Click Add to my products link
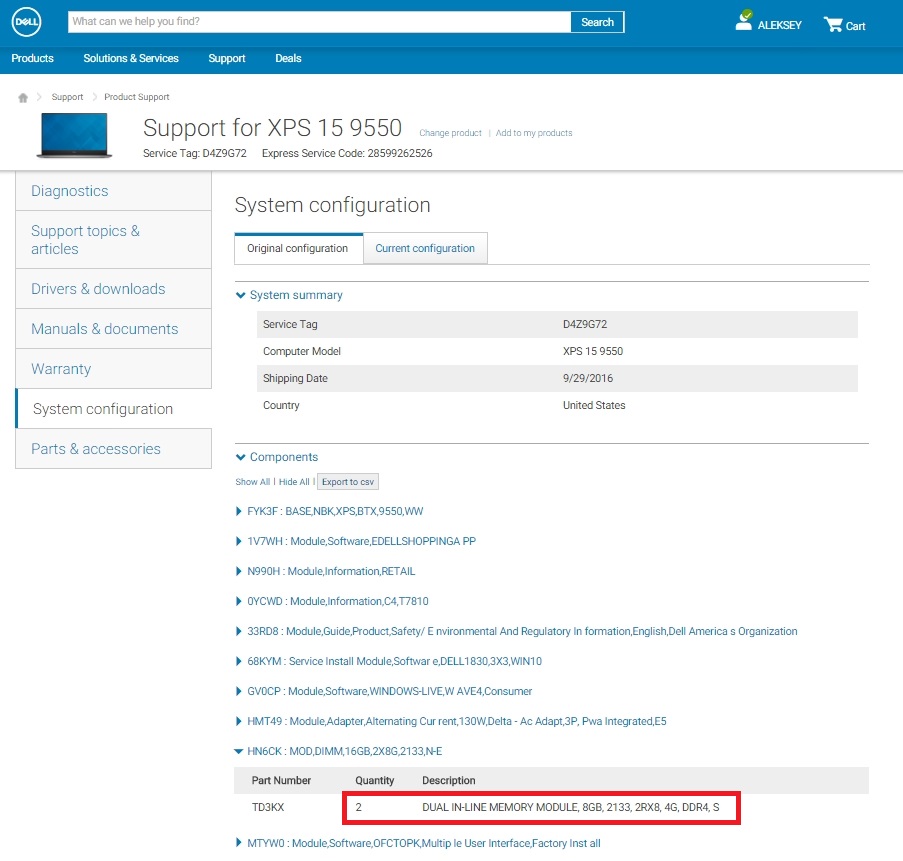The height and width of the screenshot is (861, 903). (534, 133)
